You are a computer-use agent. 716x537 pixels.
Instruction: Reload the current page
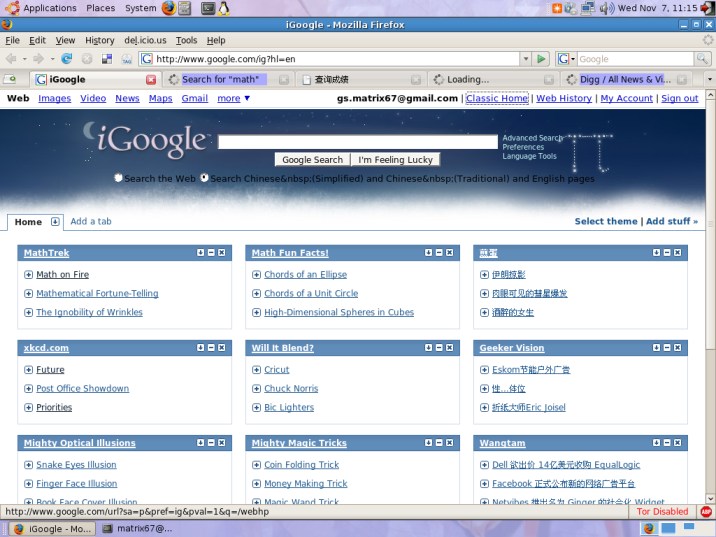[67, 58]
